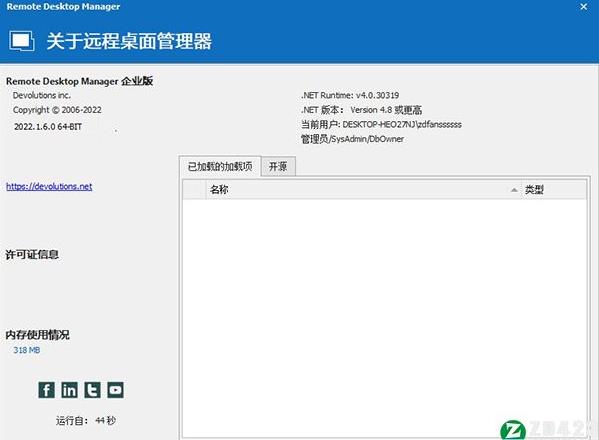Image resolution: width=599 pixels, height=440 pixels.
Task: Sort by the 名称 column header
Action: (x=363, y=189)
